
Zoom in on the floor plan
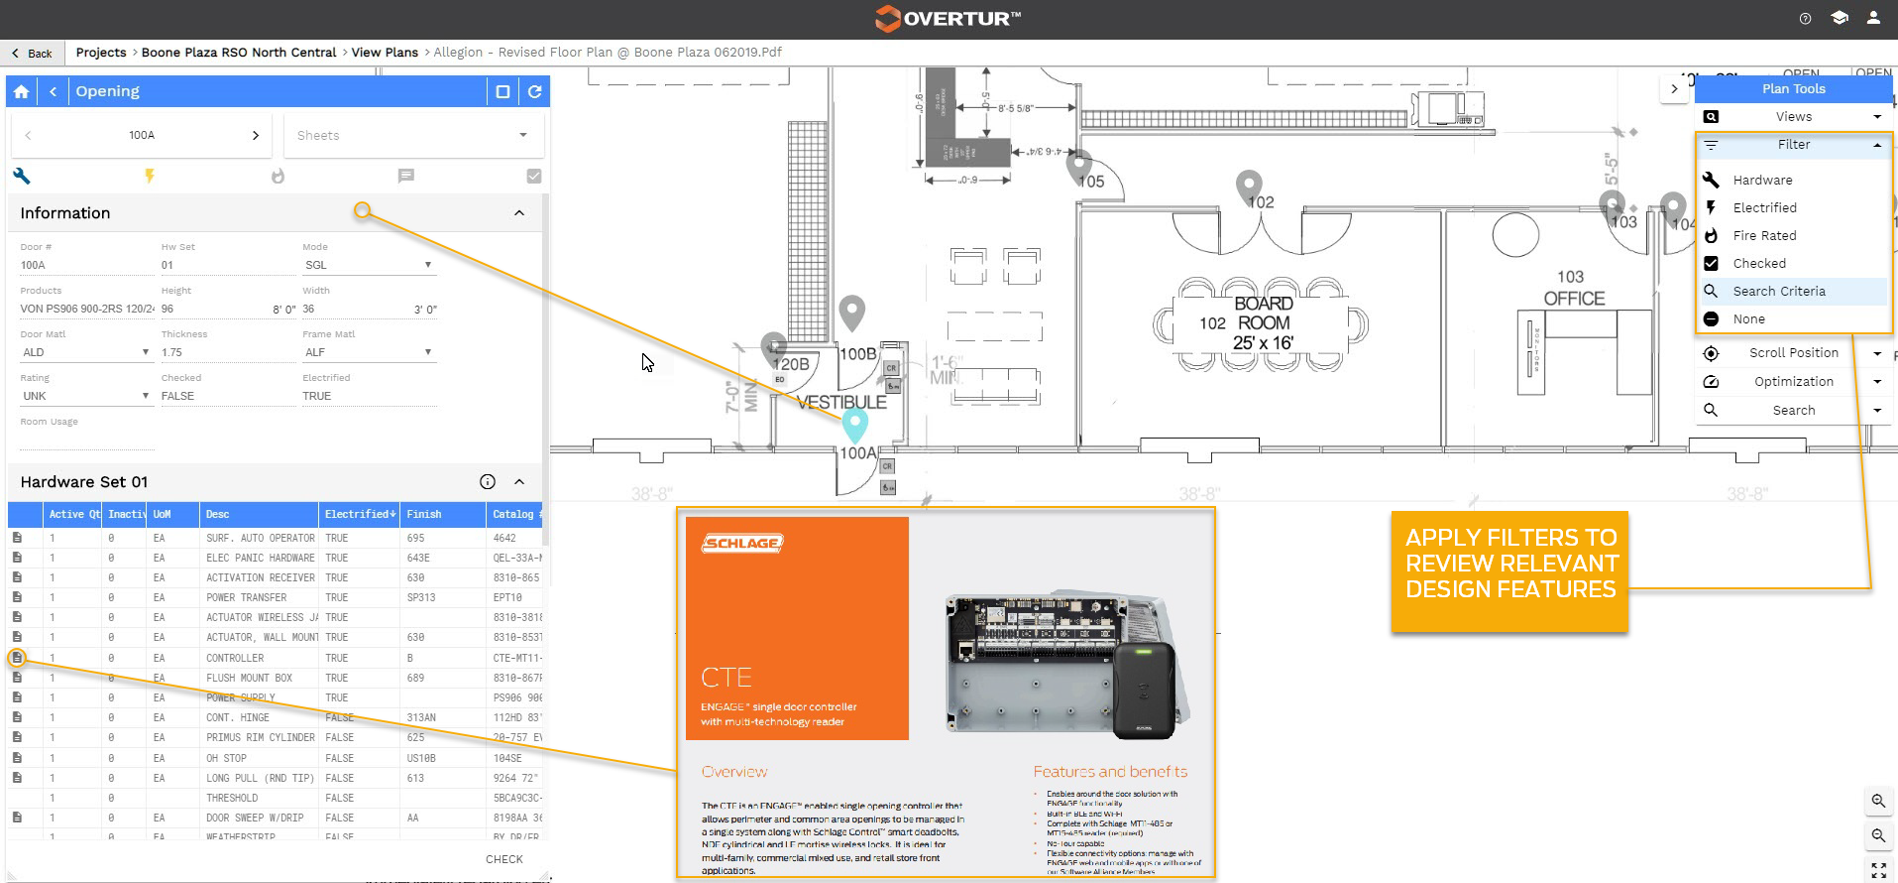[x=1879, y=801]
